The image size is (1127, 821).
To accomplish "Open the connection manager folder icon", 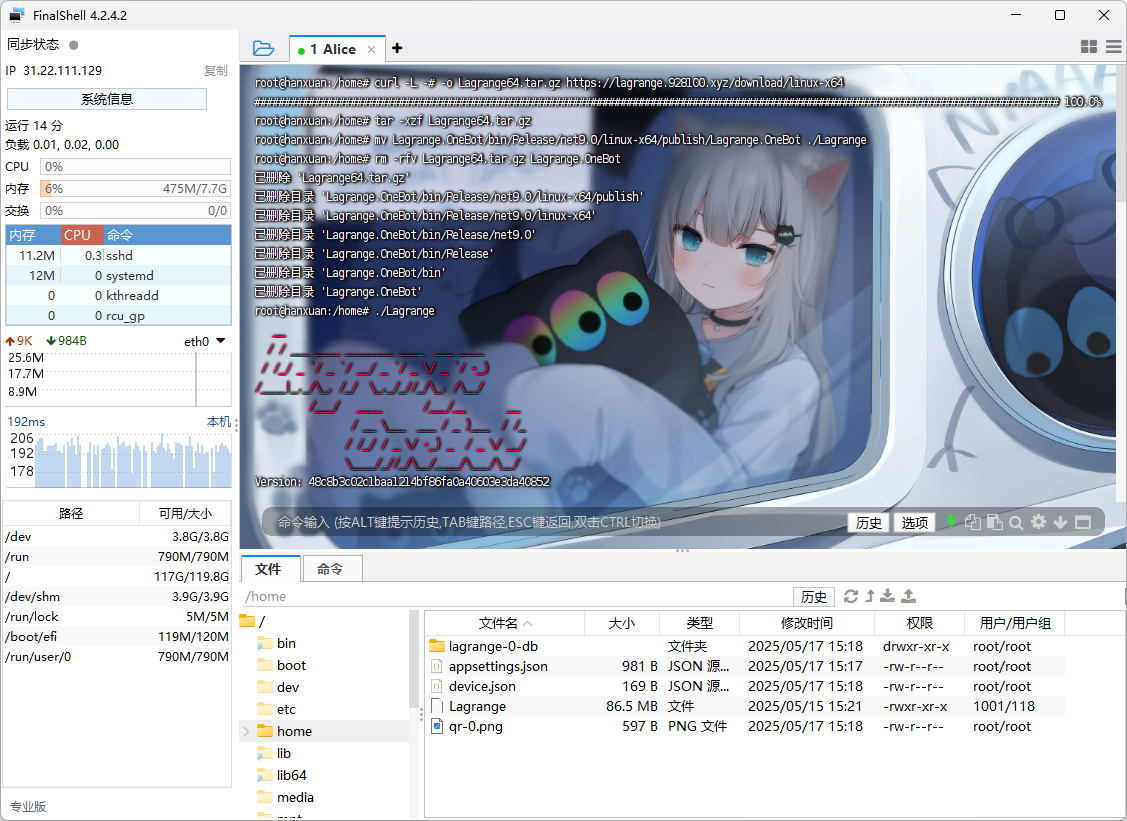I will click(x=263, y=48).
